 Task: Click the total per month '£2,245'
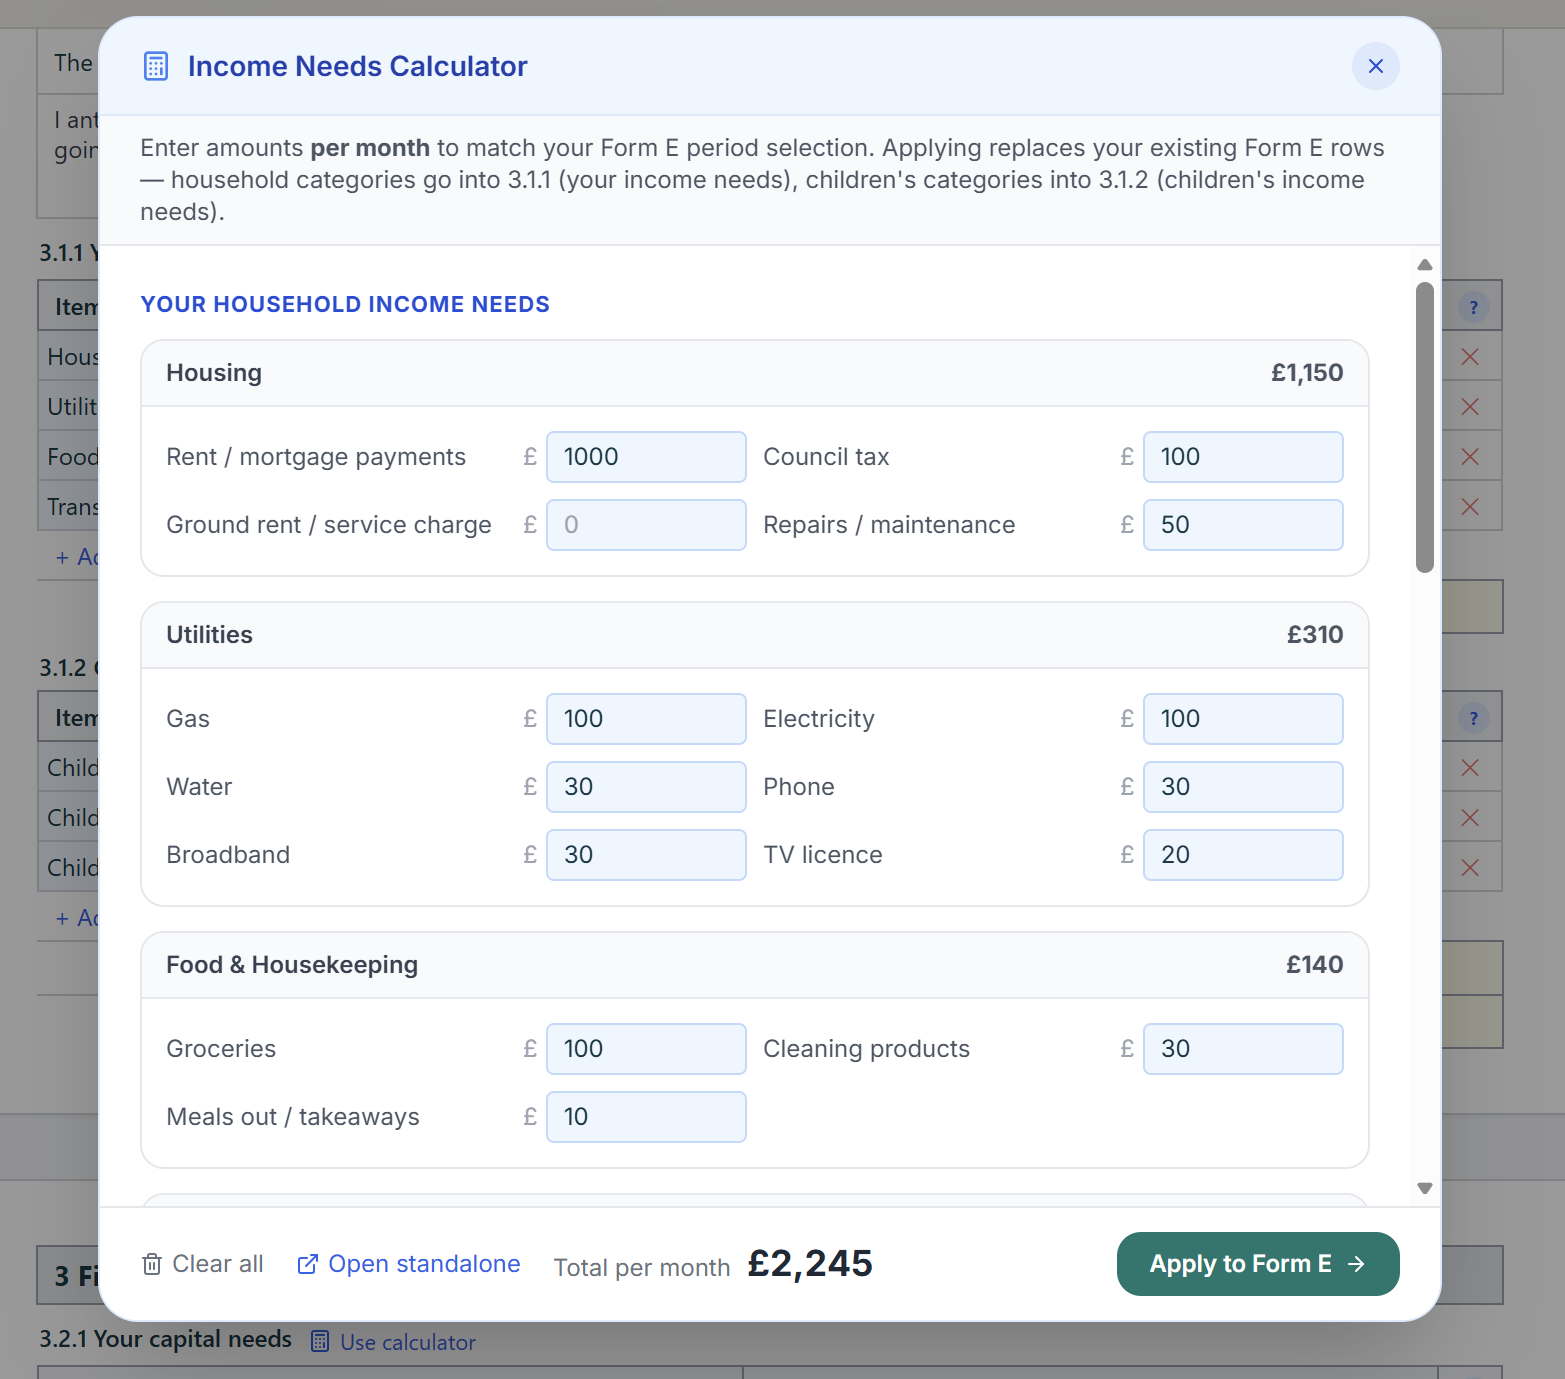[810, 1264]
